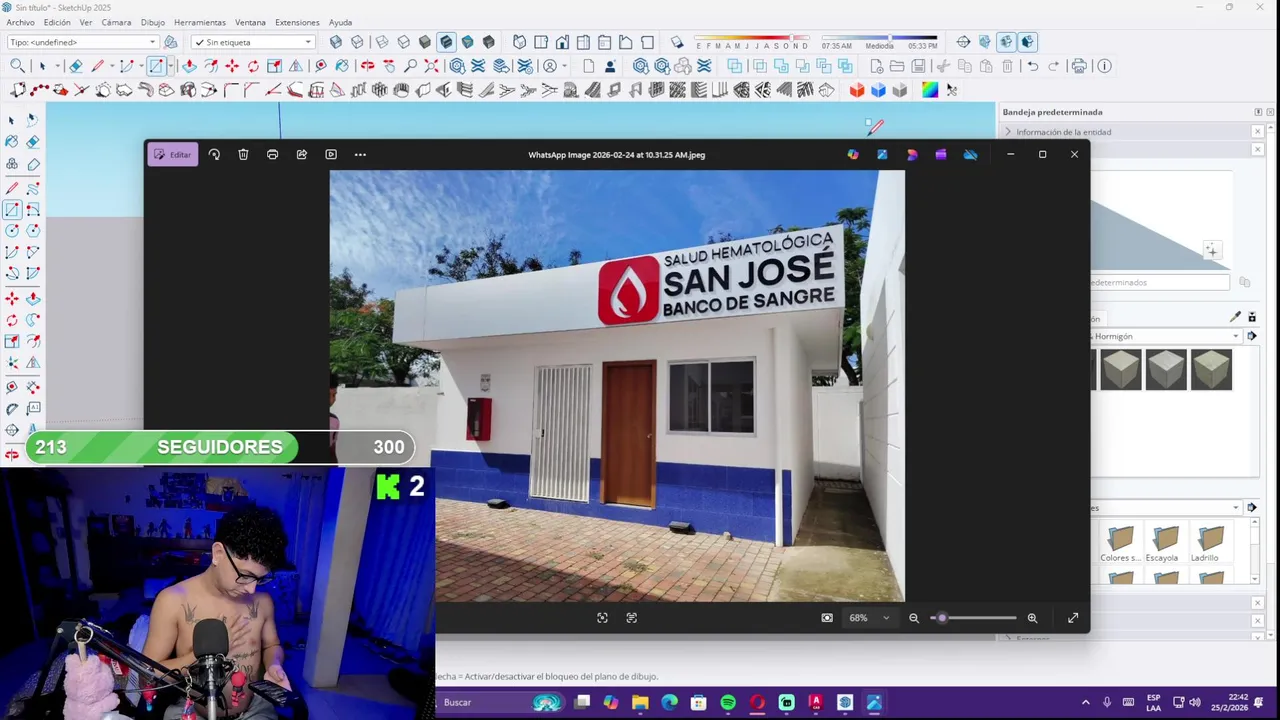
Task: Open Model Info icon in SketchUp toolbar
Action: pos(1104,66)
